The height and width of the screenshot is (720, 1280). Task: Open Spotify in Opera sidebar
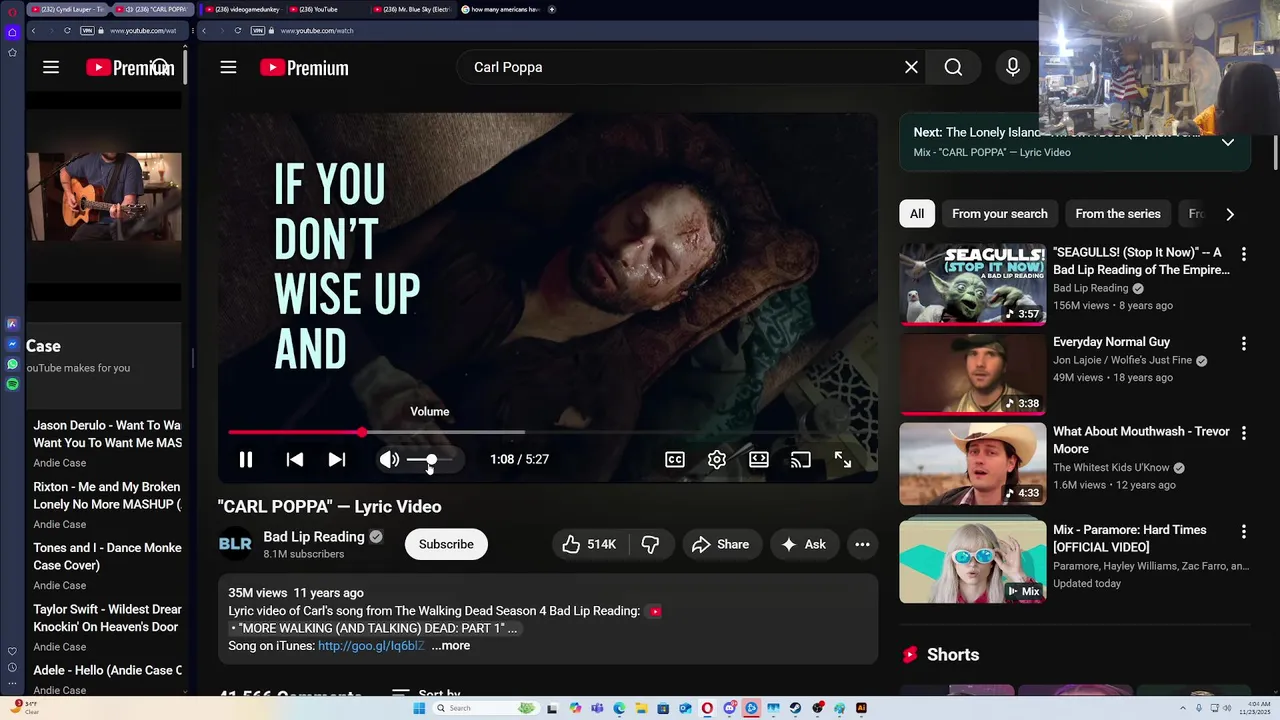(12, 384)
